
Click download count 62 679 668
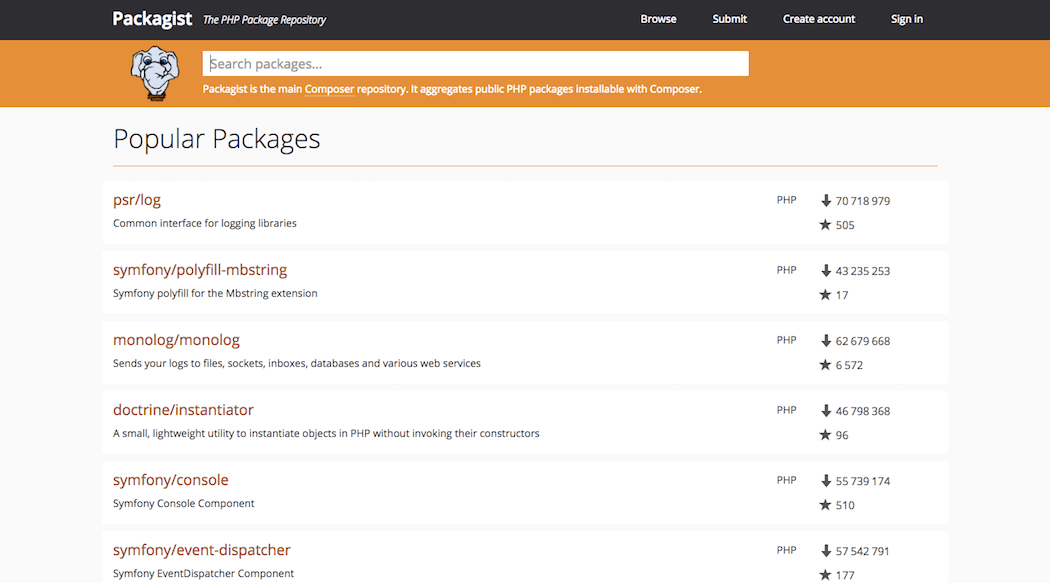coord(862,341)
